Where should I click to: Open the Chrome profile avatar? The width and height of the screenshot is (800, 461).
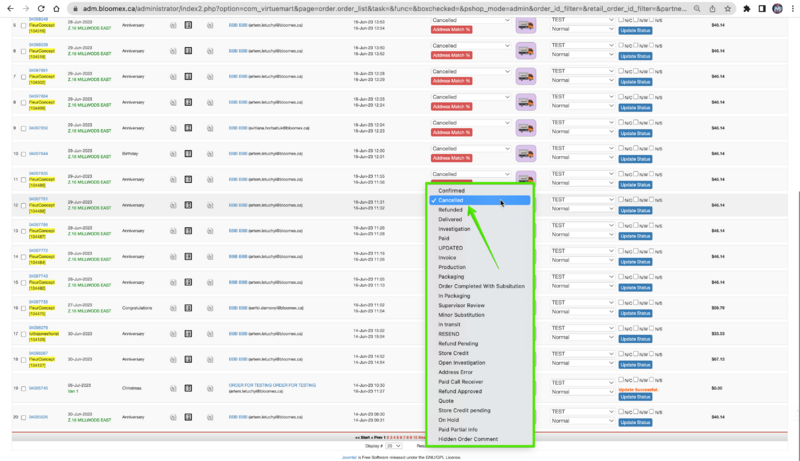[x=777, y=9]
